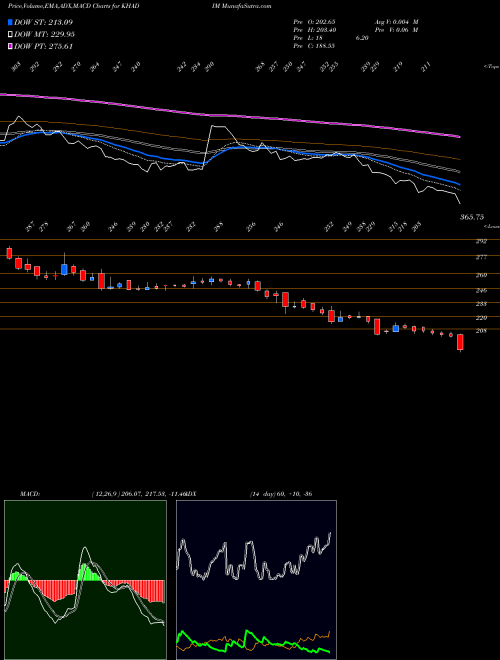Click the white DOW MT legend swatch
The height and width of the screenshot is (660, 500).
click(10, 35)
